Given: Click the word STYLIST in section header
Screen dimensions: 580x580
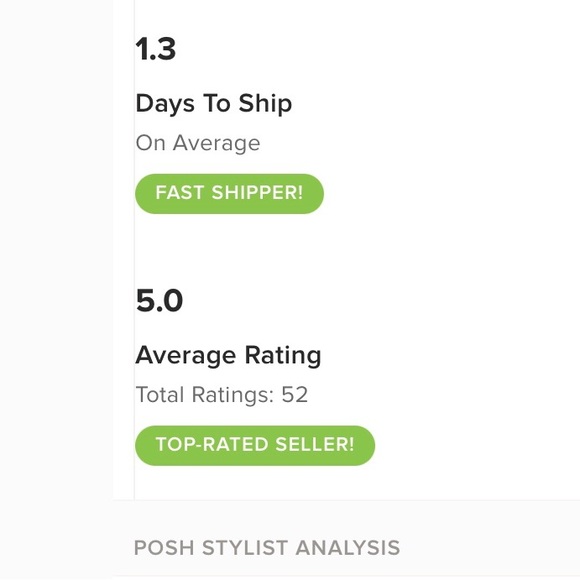Looking at the screenshot, I should coord(245,548).
